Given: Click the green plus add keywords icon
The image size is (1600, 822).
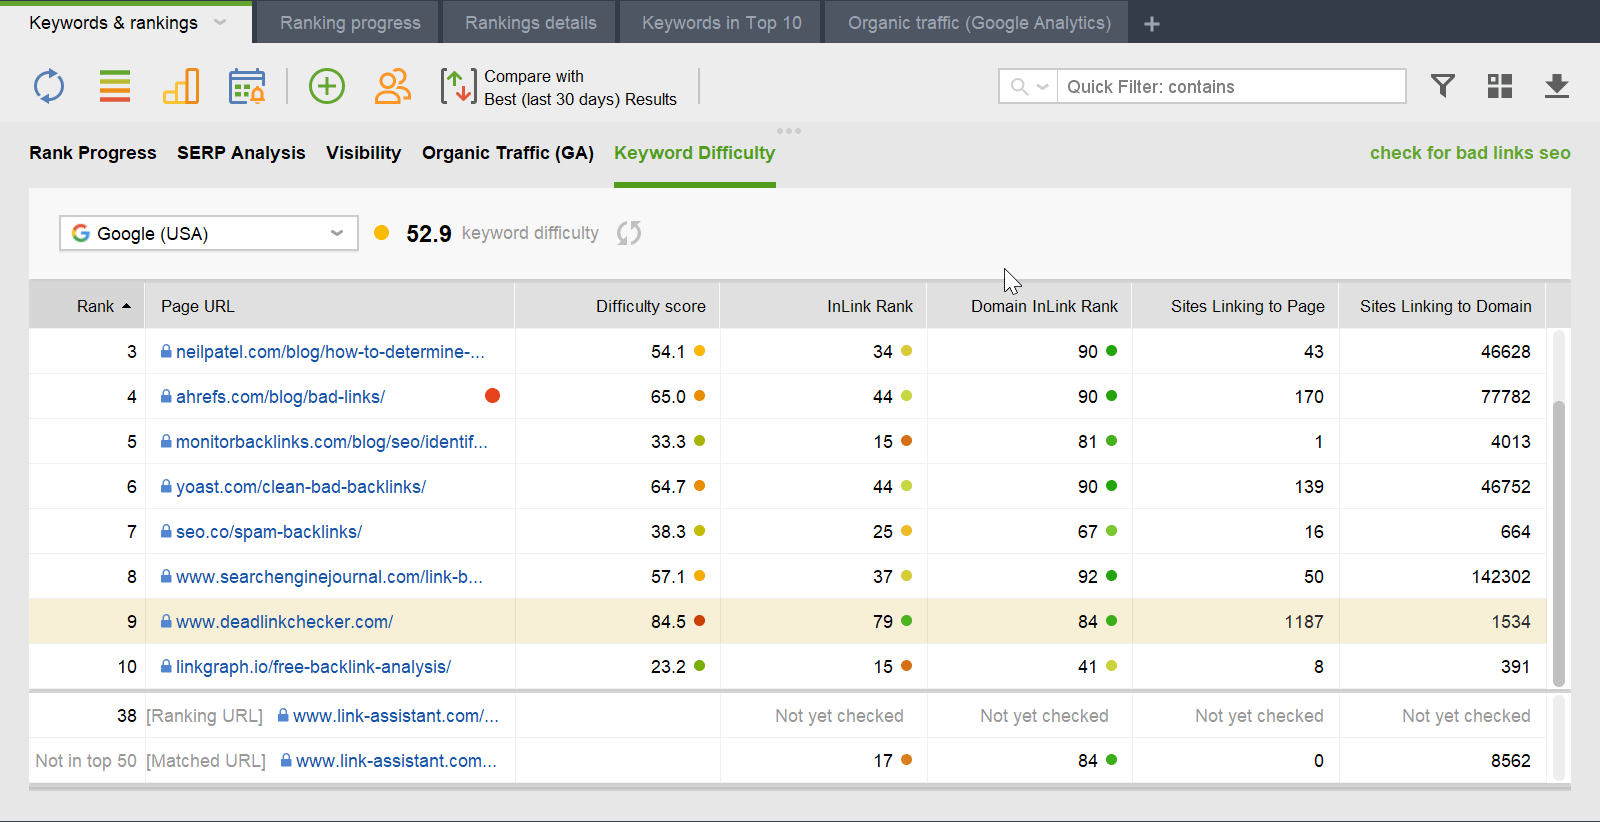Looking at the screenshot, I should pyautogui.click(x=327, y=86).
